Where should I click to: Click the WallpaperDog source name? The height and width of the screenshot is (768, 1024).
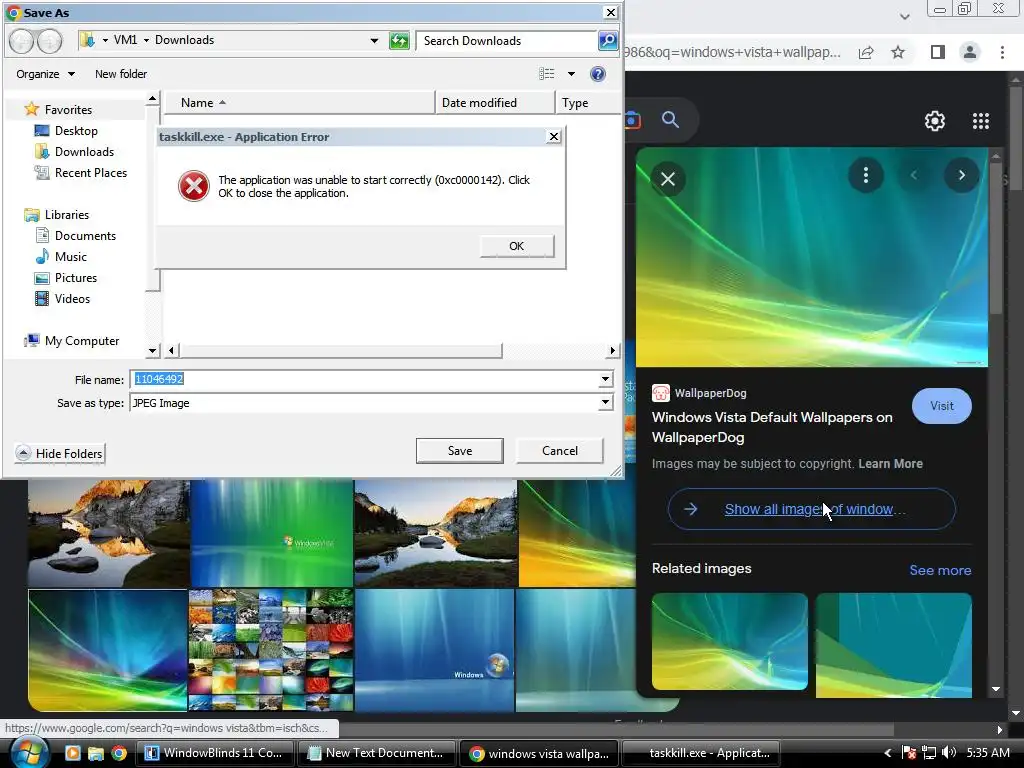point(711,393)
